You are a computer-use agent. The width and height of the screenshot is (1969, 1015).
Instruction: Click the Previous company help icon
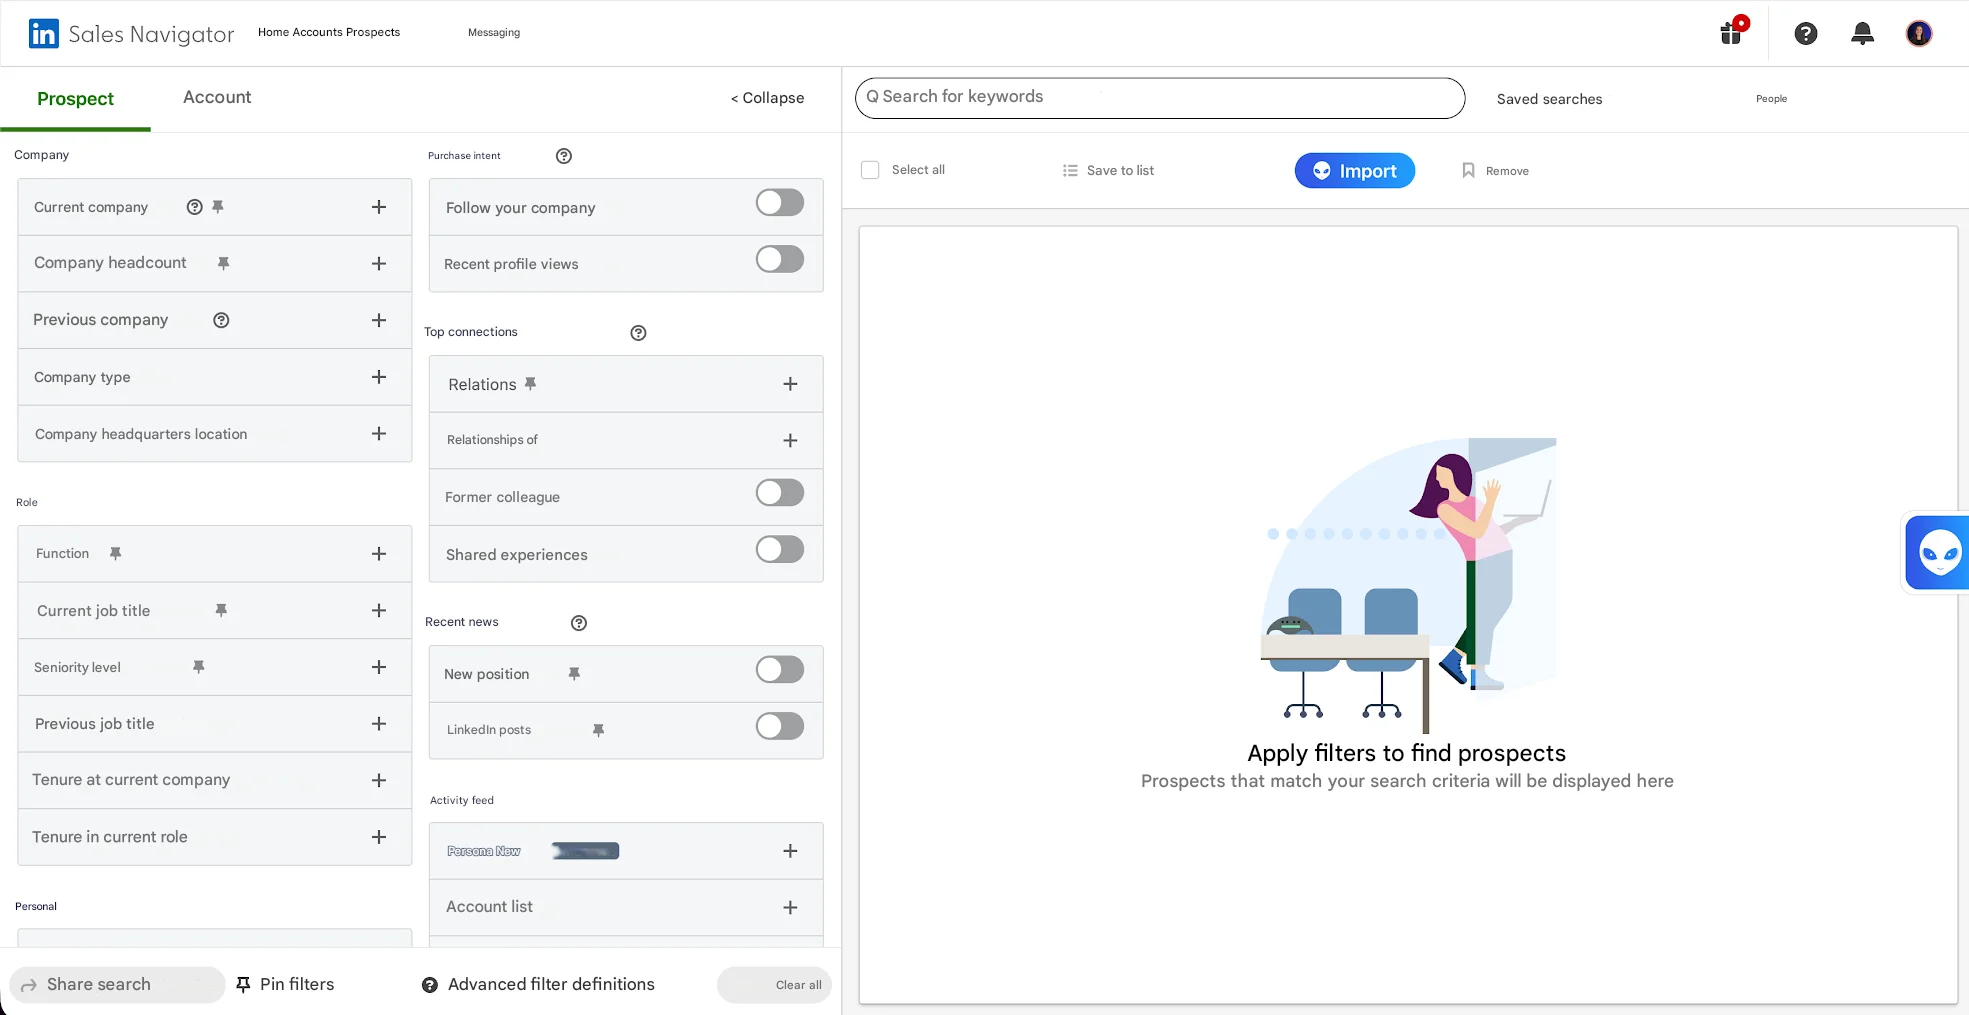point(221,320)
